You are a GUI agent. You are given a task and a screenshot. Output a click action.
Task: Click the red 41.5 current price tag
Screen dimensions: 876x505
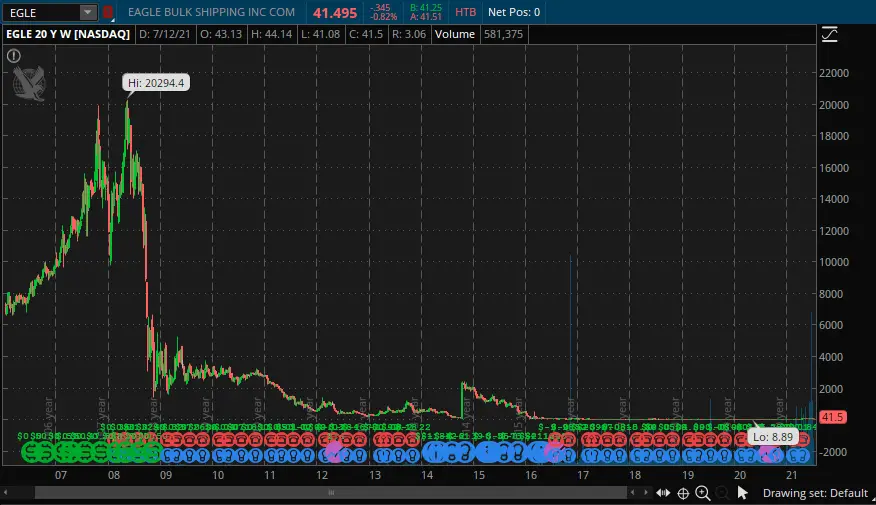[832, 417]
